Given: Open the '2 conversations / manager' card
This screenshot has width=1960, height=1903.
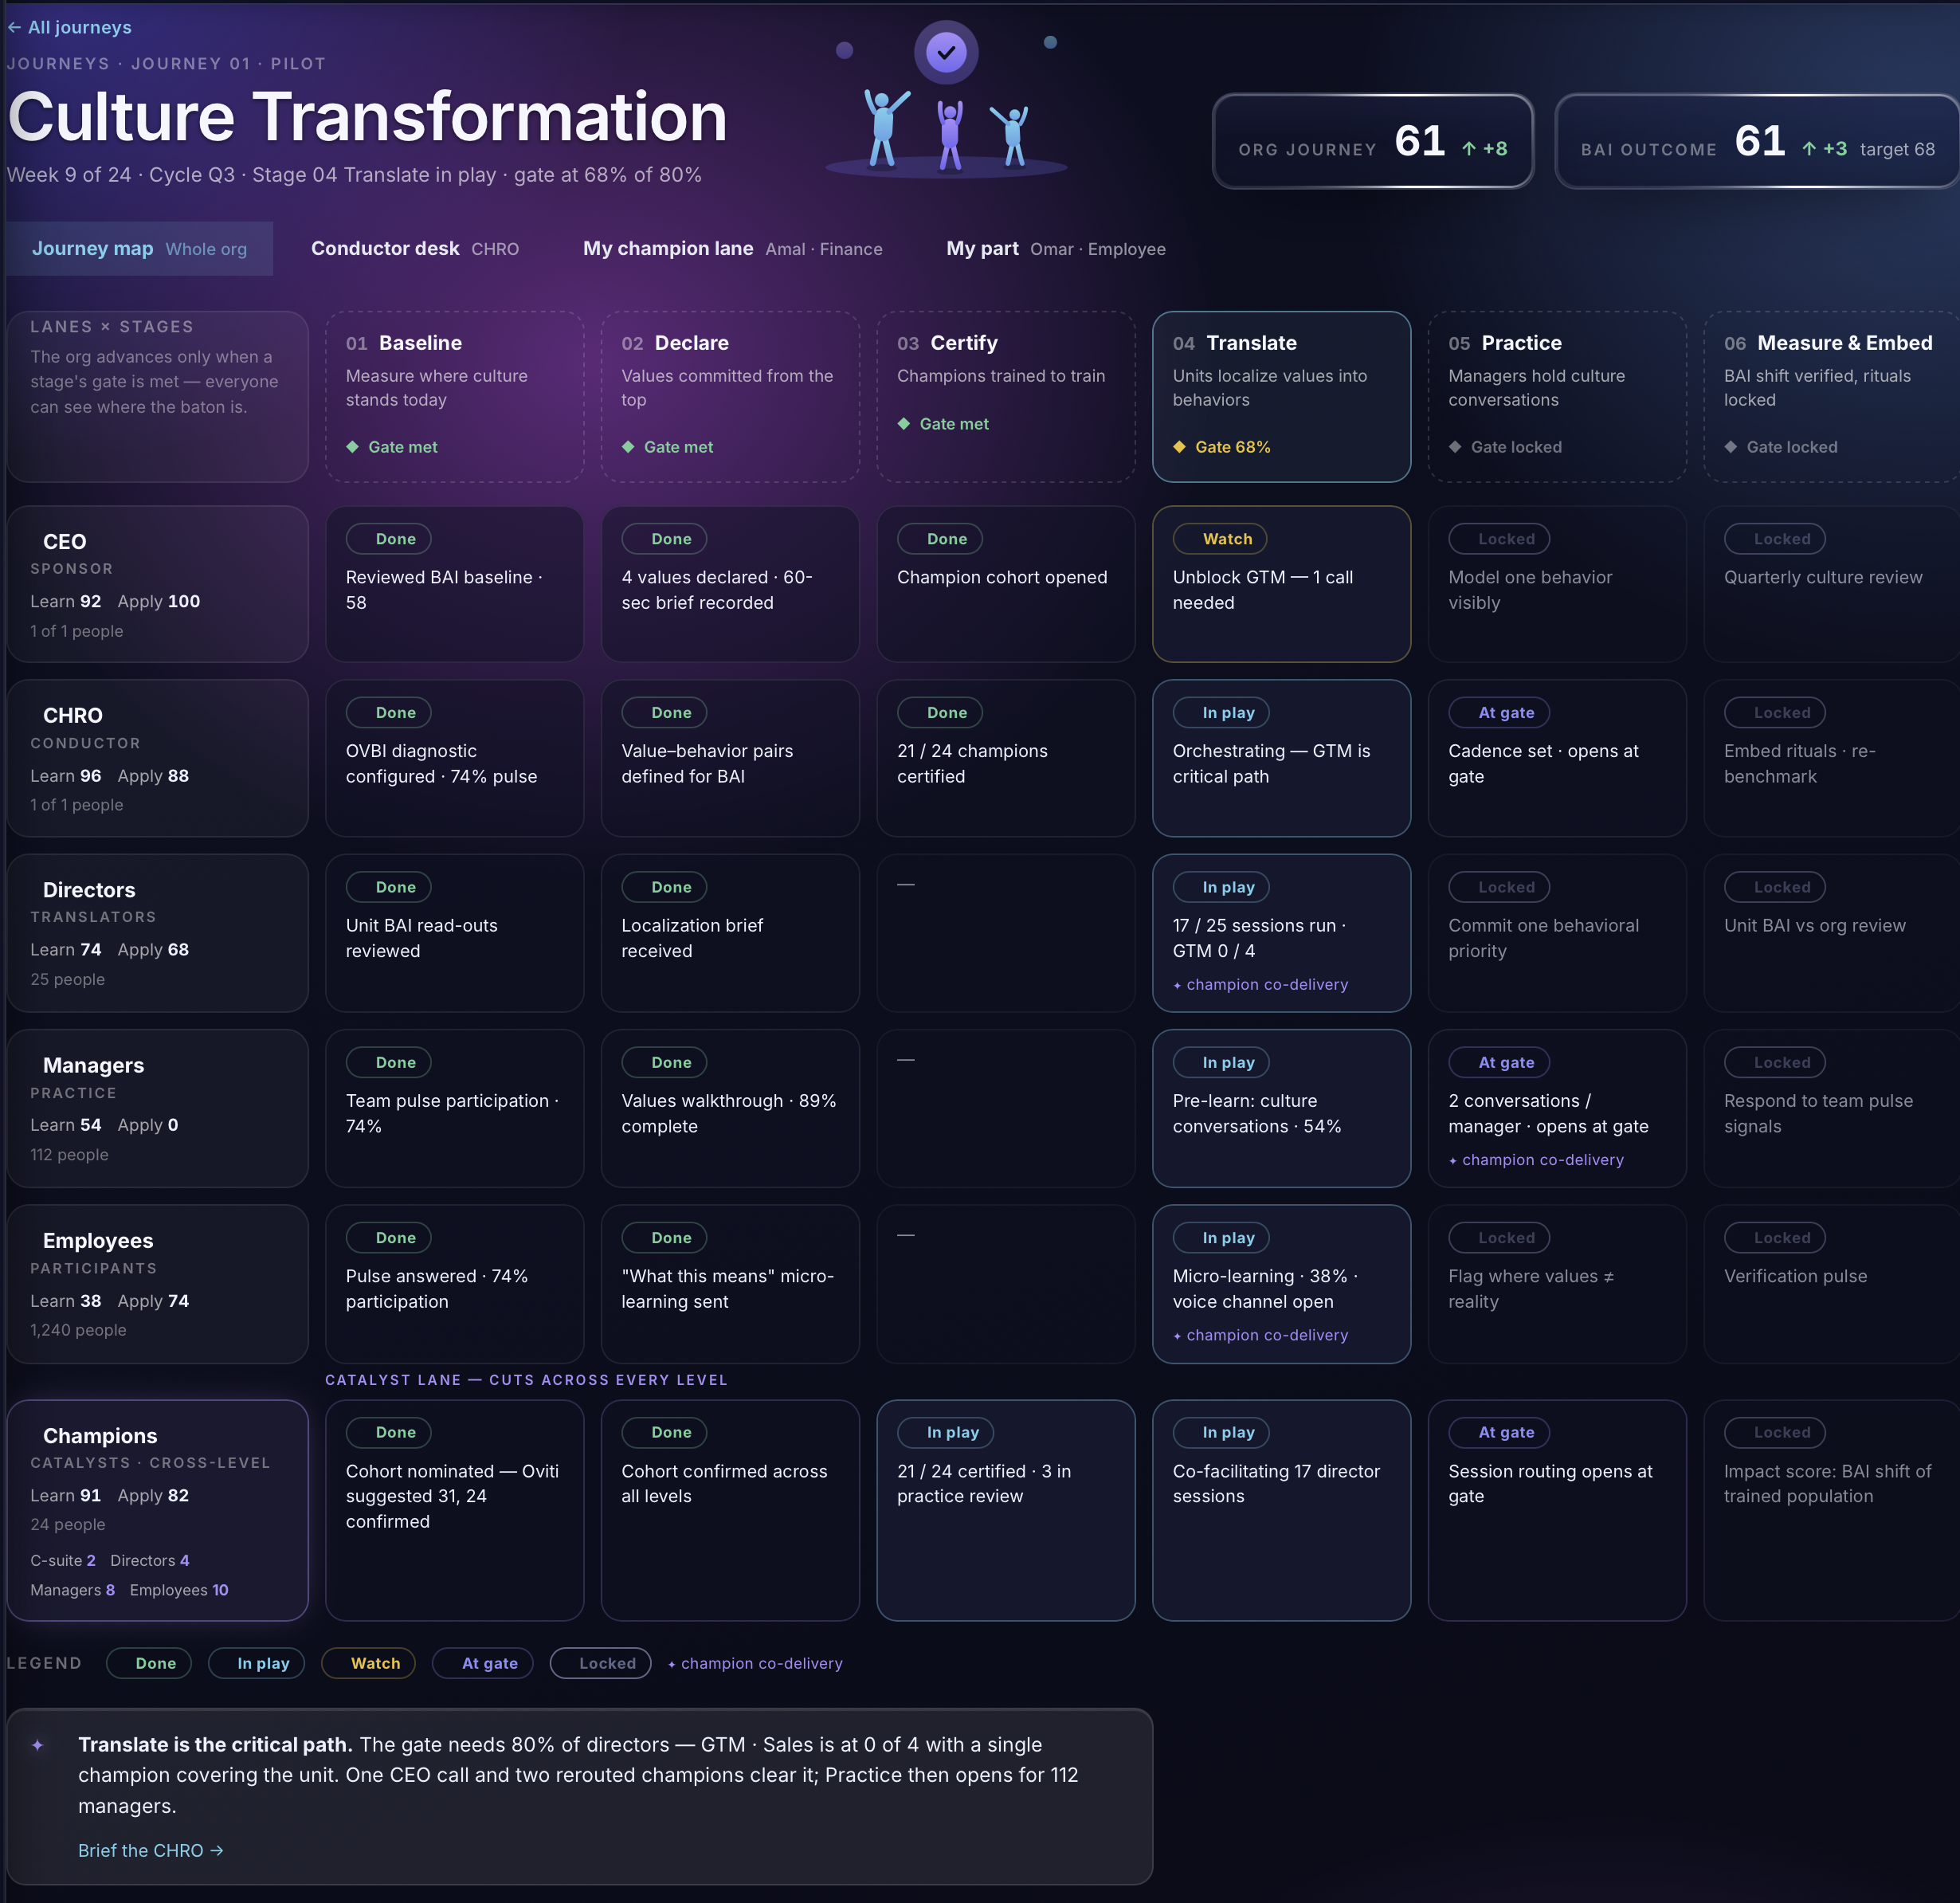Looking at the screenshot, I should pos(1557,1109).
